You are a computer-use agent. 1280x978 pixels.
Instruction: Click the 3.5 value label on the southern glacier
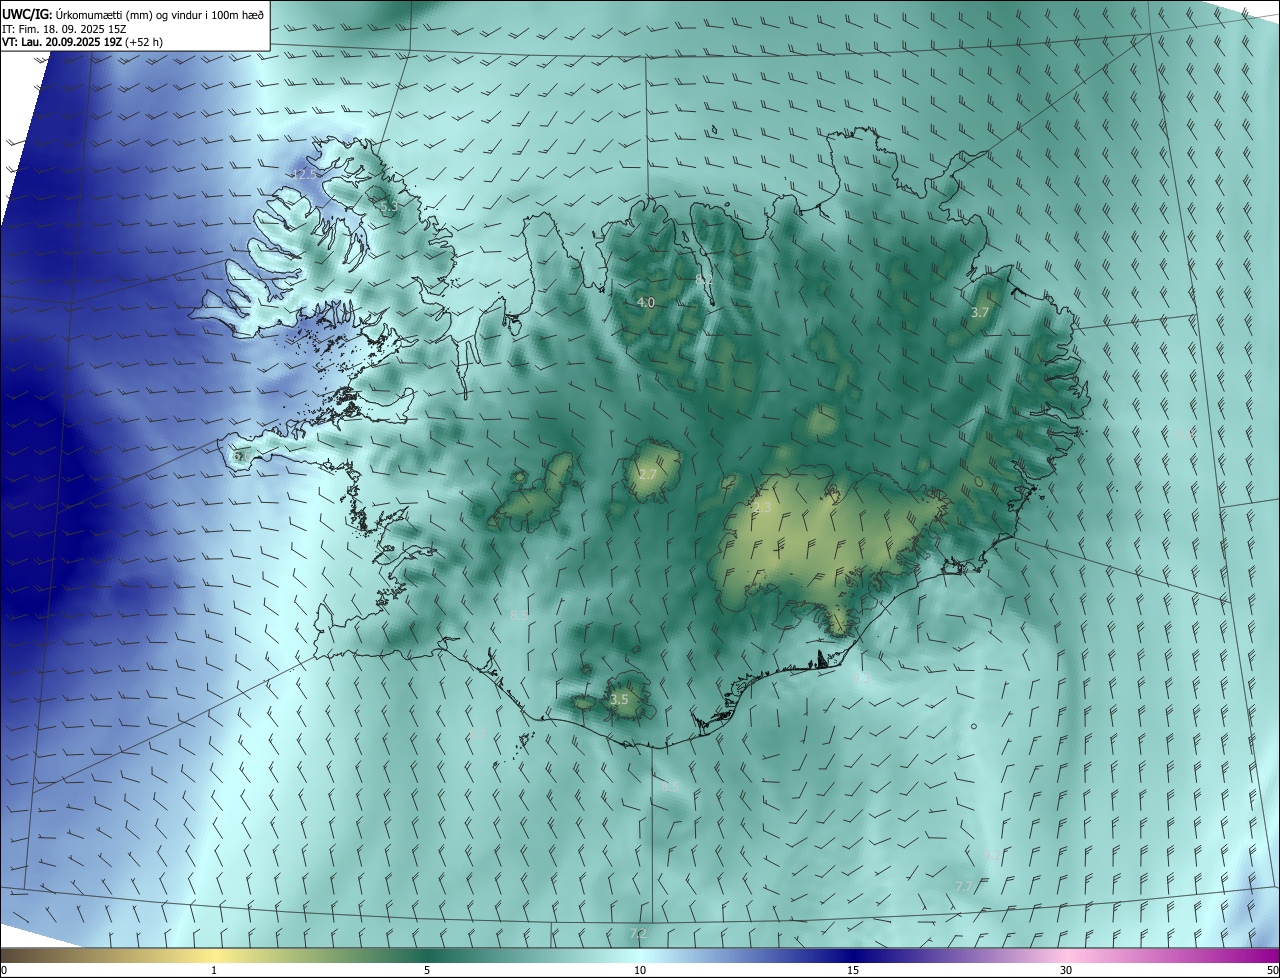(x=619, y=699)
